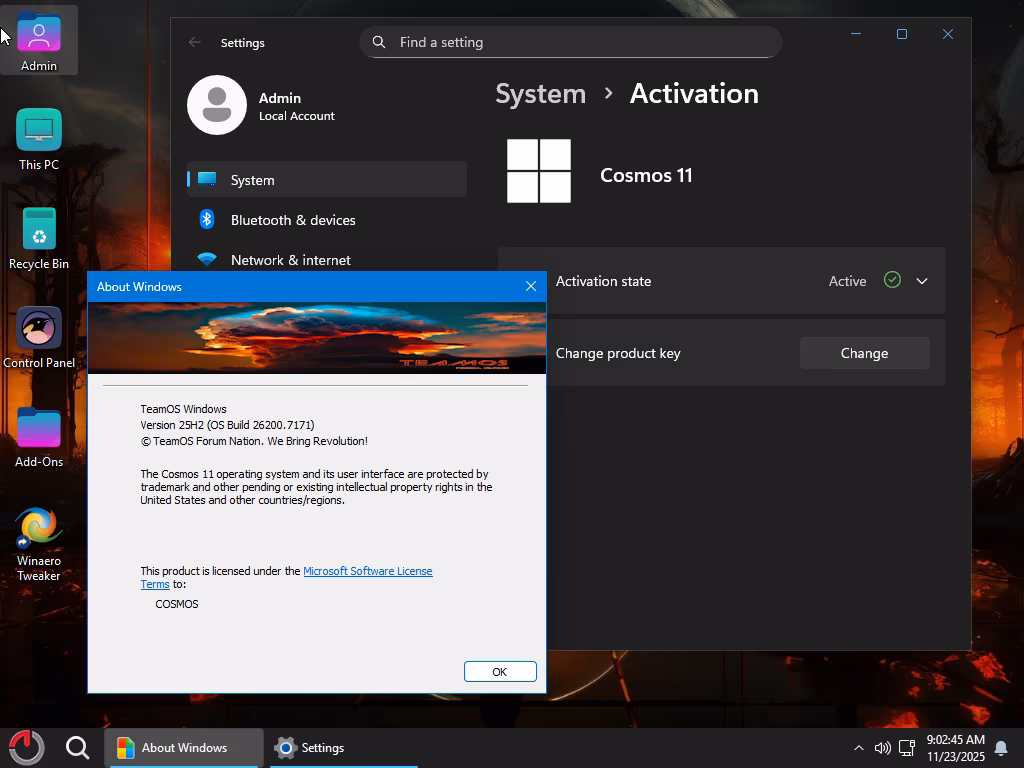Image resolution: width=1024 pixels, height=768 pixels.
Task: Click the Start power-style button on taskbar
Action: [27, 747]
